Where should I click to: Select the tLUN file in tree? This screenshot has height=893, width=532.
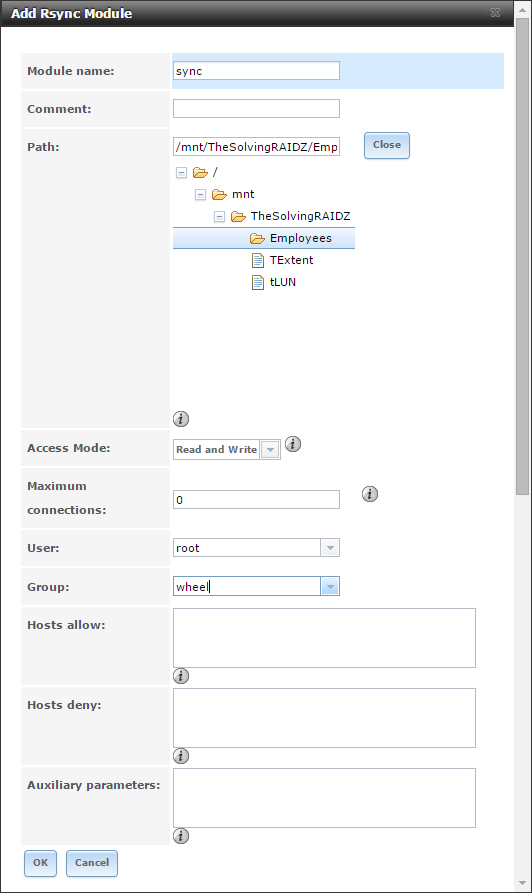[283, 282]
